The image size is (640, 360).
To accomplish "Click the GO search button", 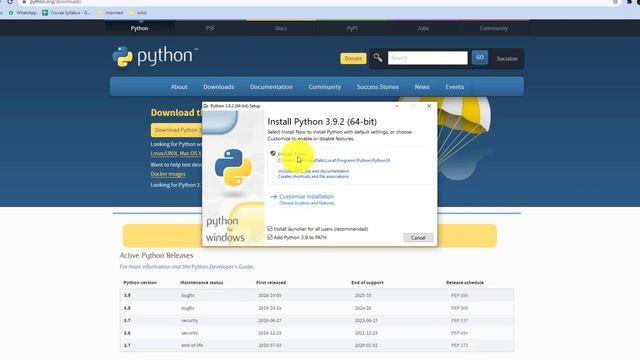I will [480, 58].
